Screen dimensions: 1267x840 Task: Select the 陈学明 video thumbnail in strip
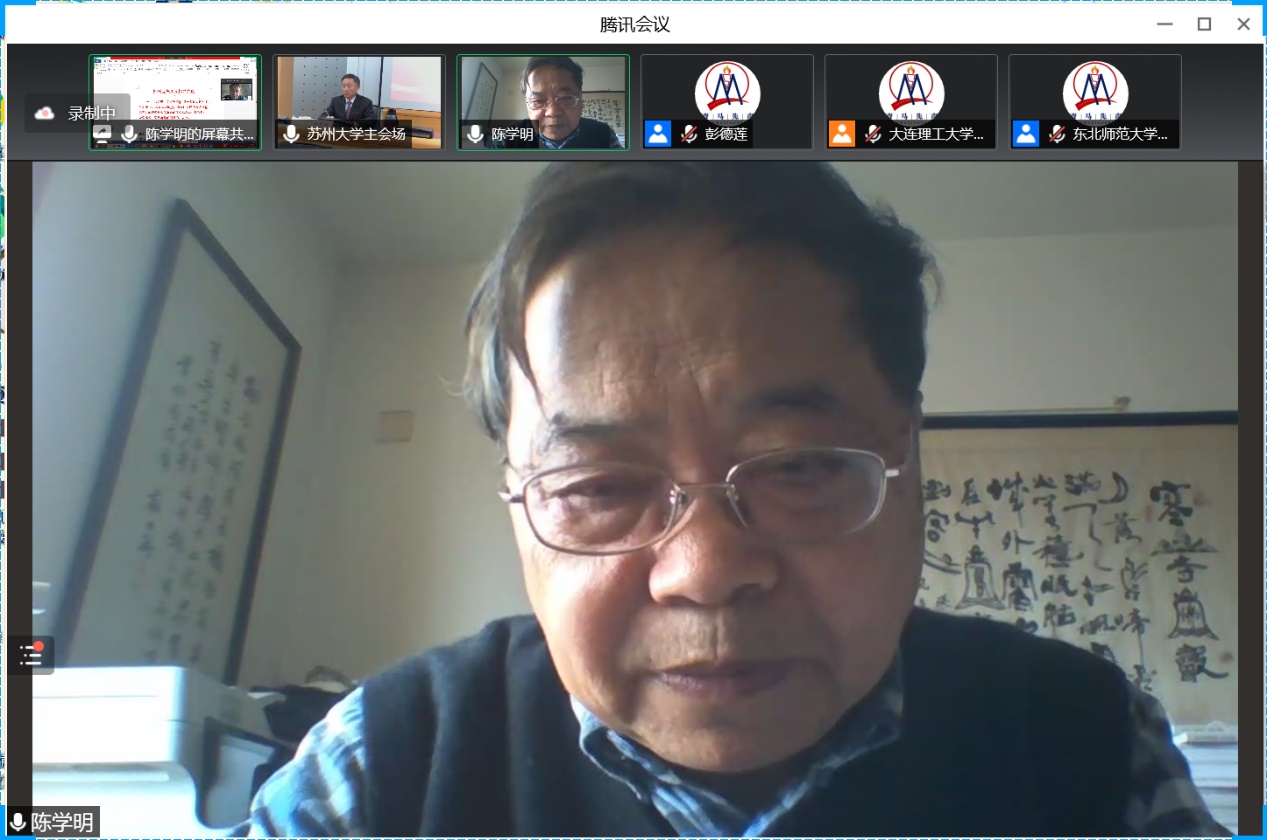tap(543, 90)
